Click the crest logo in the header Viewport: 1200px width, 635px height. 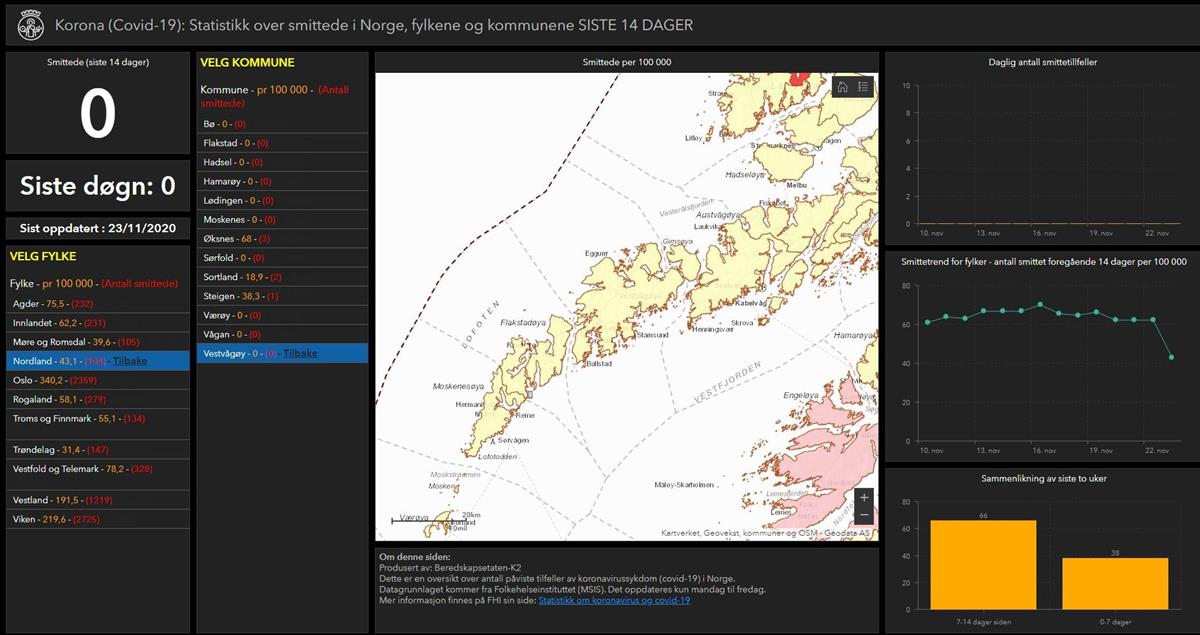coord(31,24)
